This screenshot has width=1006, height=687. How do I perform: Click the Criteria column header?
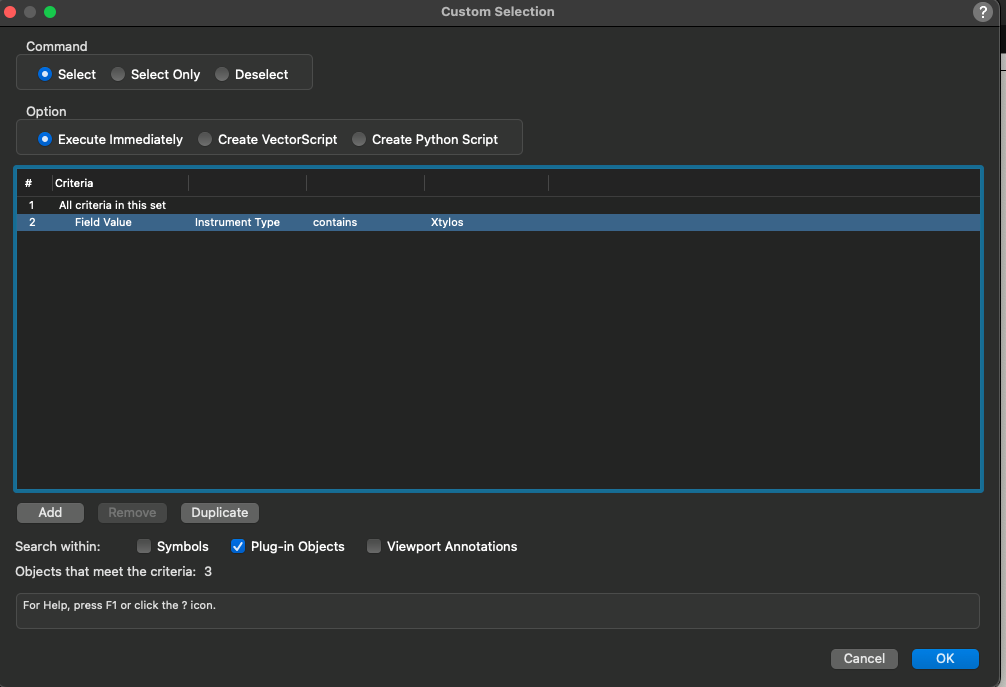click(x=74, y=183)
